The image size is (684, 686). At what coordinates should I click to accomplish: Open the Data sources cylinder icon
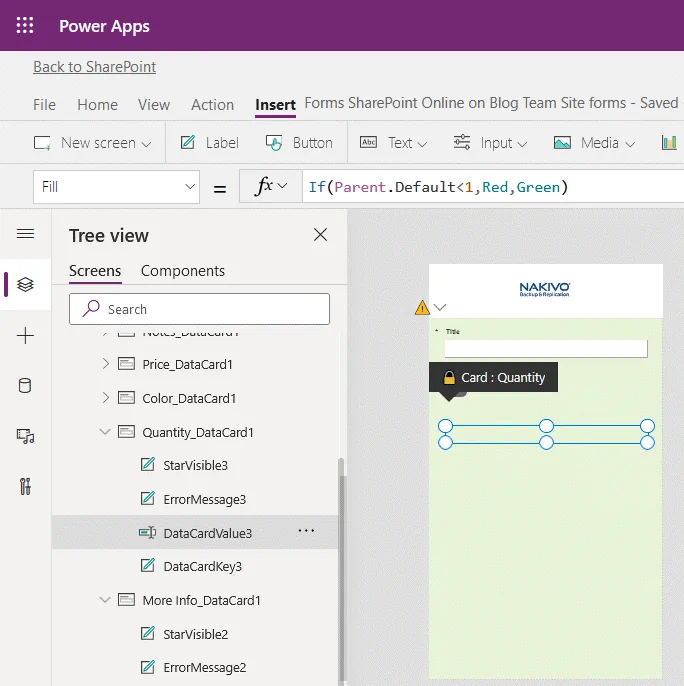tap(26, 386)
